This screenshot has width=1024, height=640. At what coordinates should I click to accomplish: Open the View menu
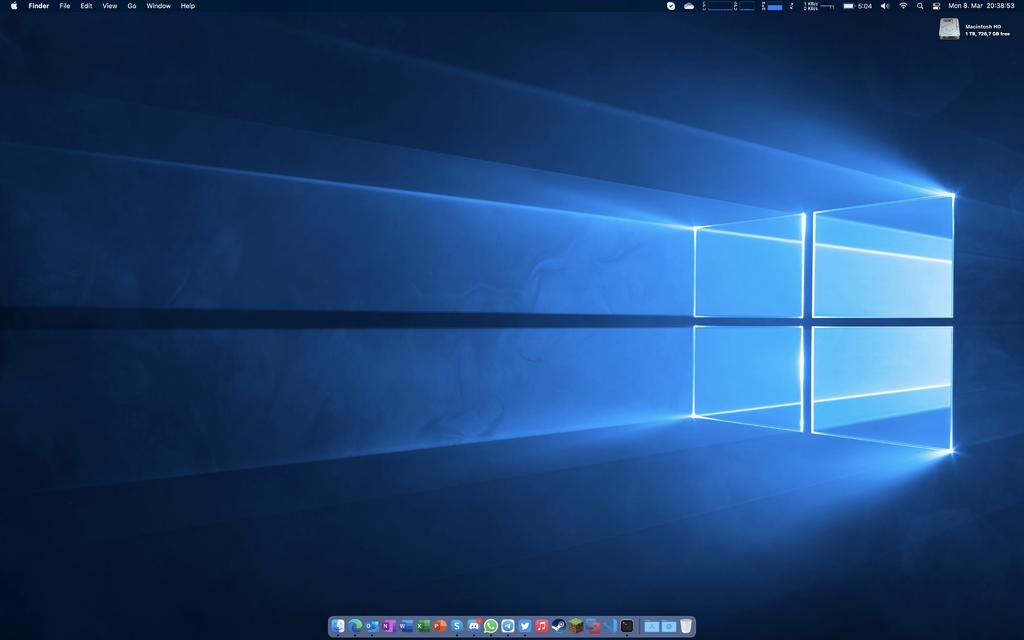110,6
